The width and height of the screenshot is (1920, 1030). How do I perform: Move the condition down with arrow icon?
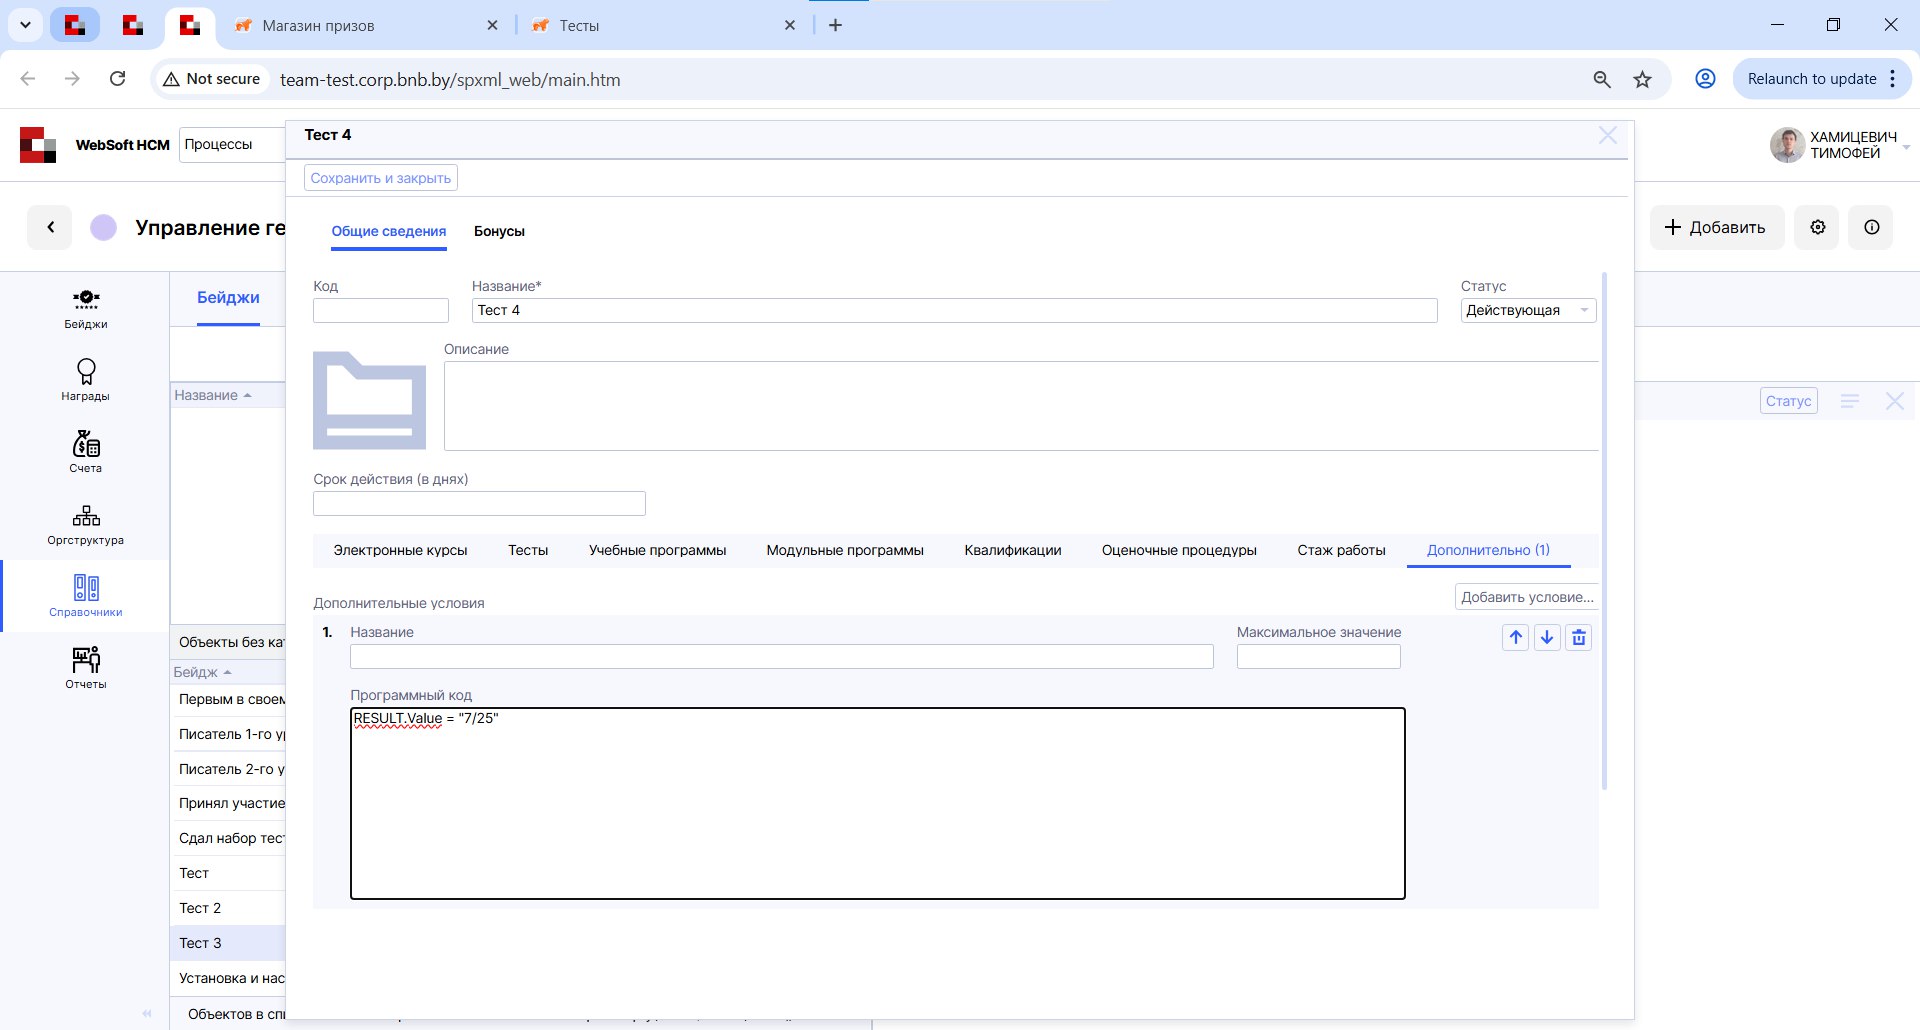point(1547,638)
